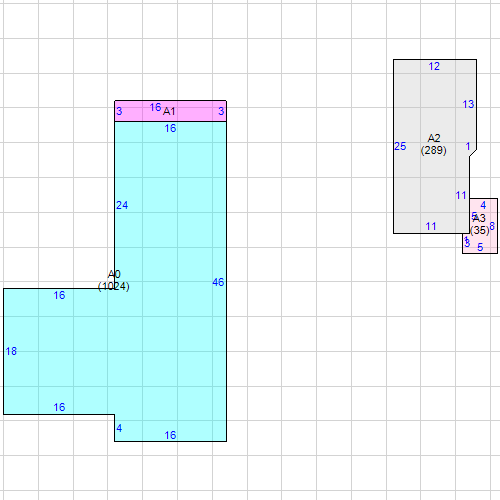
Task: Click the 25 dimension on A2
Action: [400, 146]
